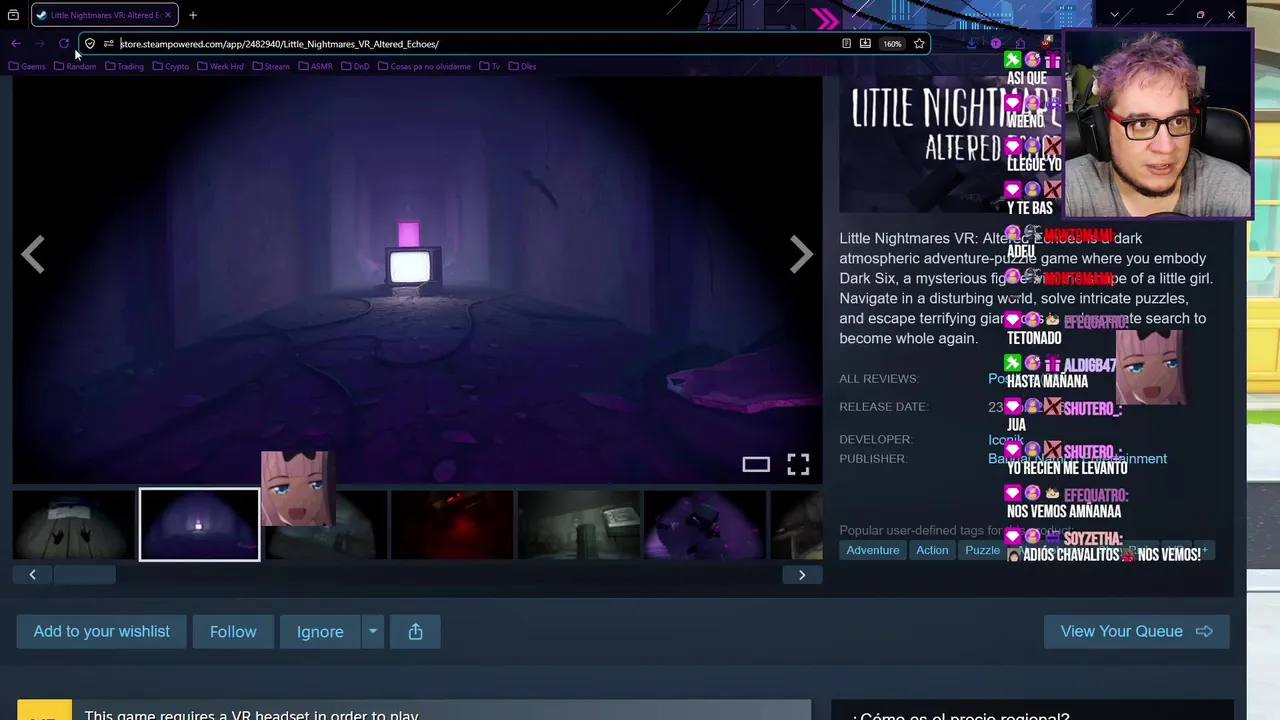Open the Bandai Namco Entertainment publisher link

1078,459
